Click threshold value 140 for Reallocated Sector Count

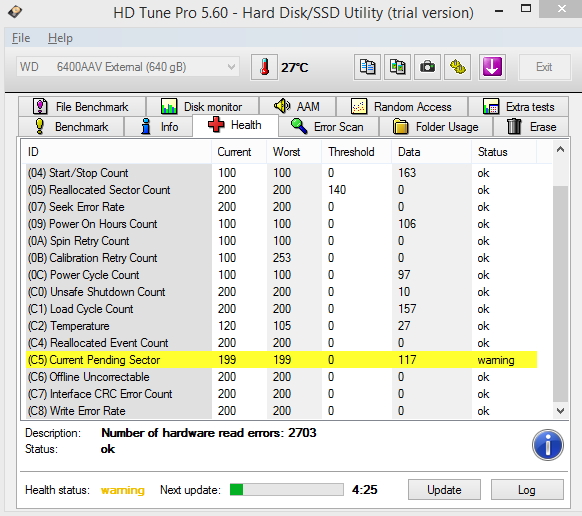[x=337, y=190]
